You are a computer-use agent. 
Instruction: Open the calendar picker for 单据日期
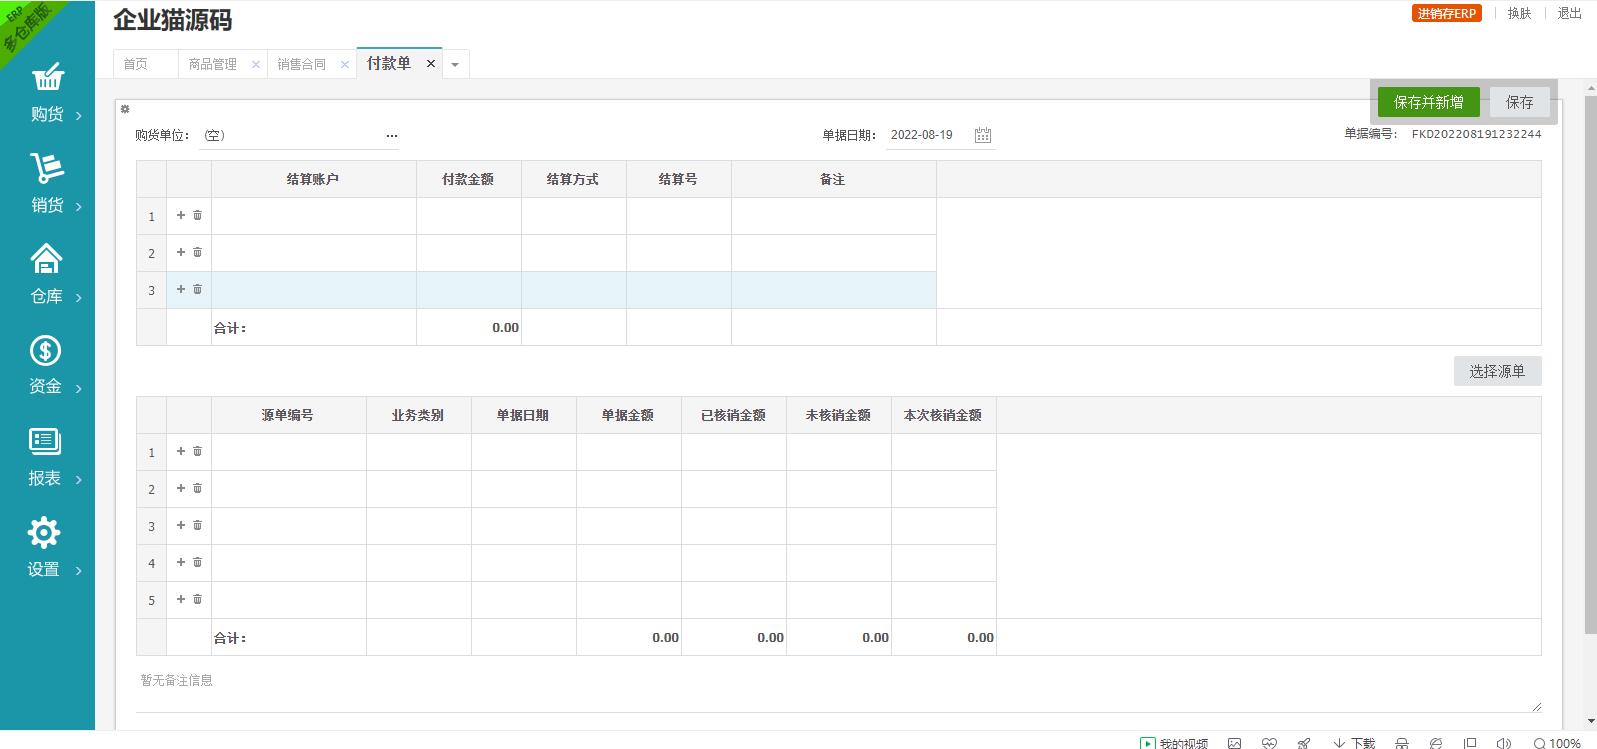click(983, 135)
